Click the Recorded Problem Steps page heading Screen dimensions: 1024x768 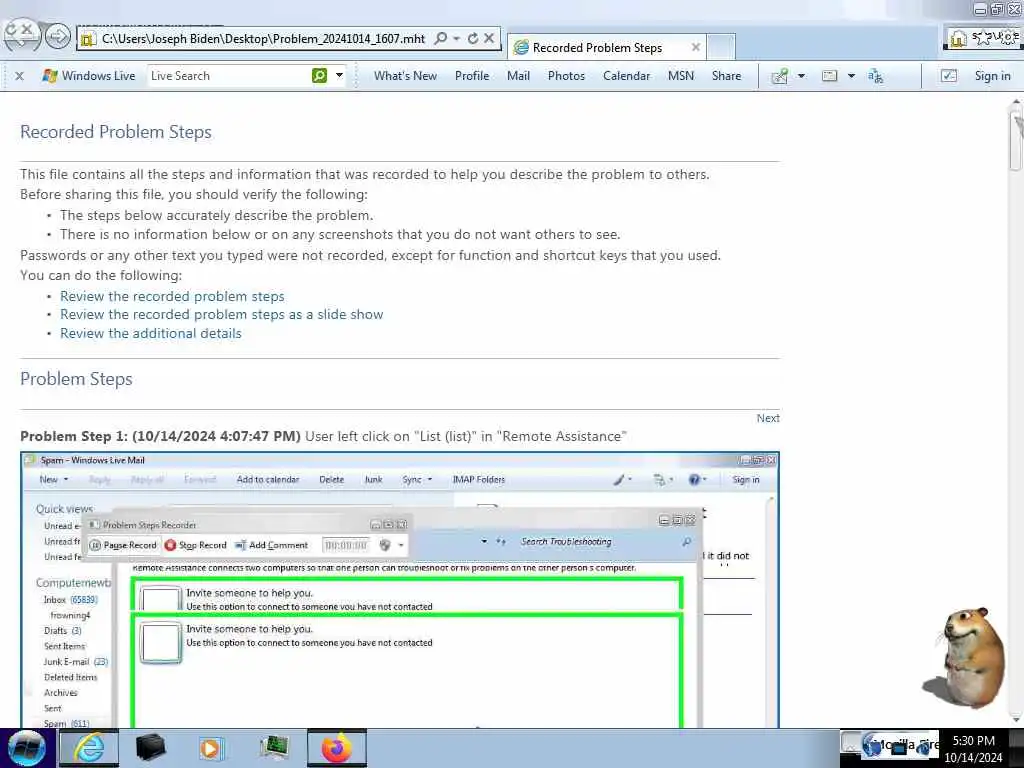tap(116, 132)
